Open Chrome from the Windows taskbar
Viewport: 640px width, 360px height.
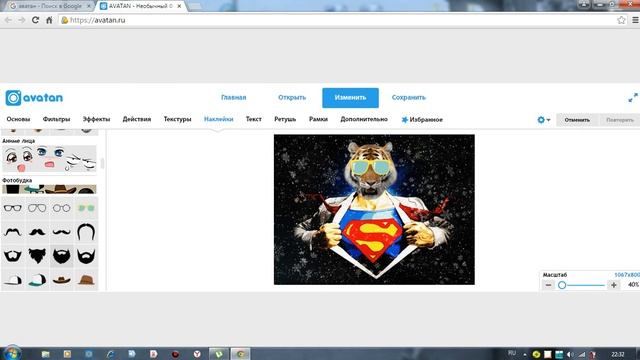click(240, 354)
